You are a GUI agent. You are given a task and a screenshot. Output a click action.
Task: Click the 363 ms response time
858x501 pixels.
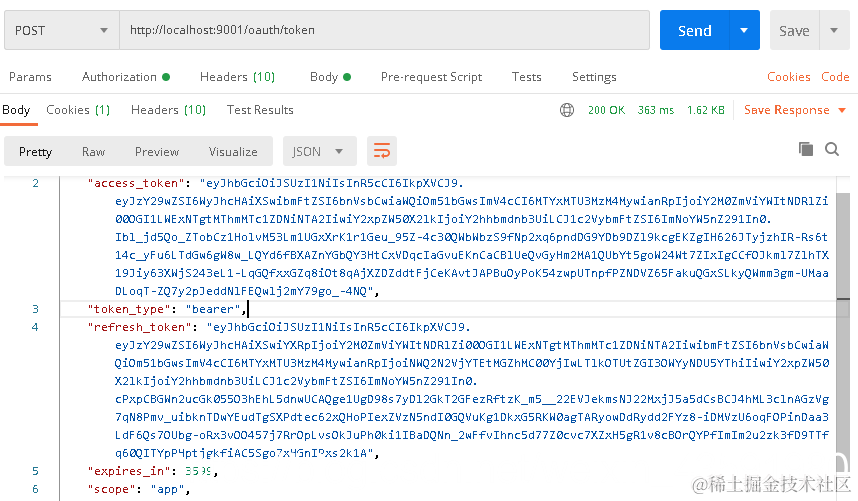pyautogui.click(x=656, y=110)
